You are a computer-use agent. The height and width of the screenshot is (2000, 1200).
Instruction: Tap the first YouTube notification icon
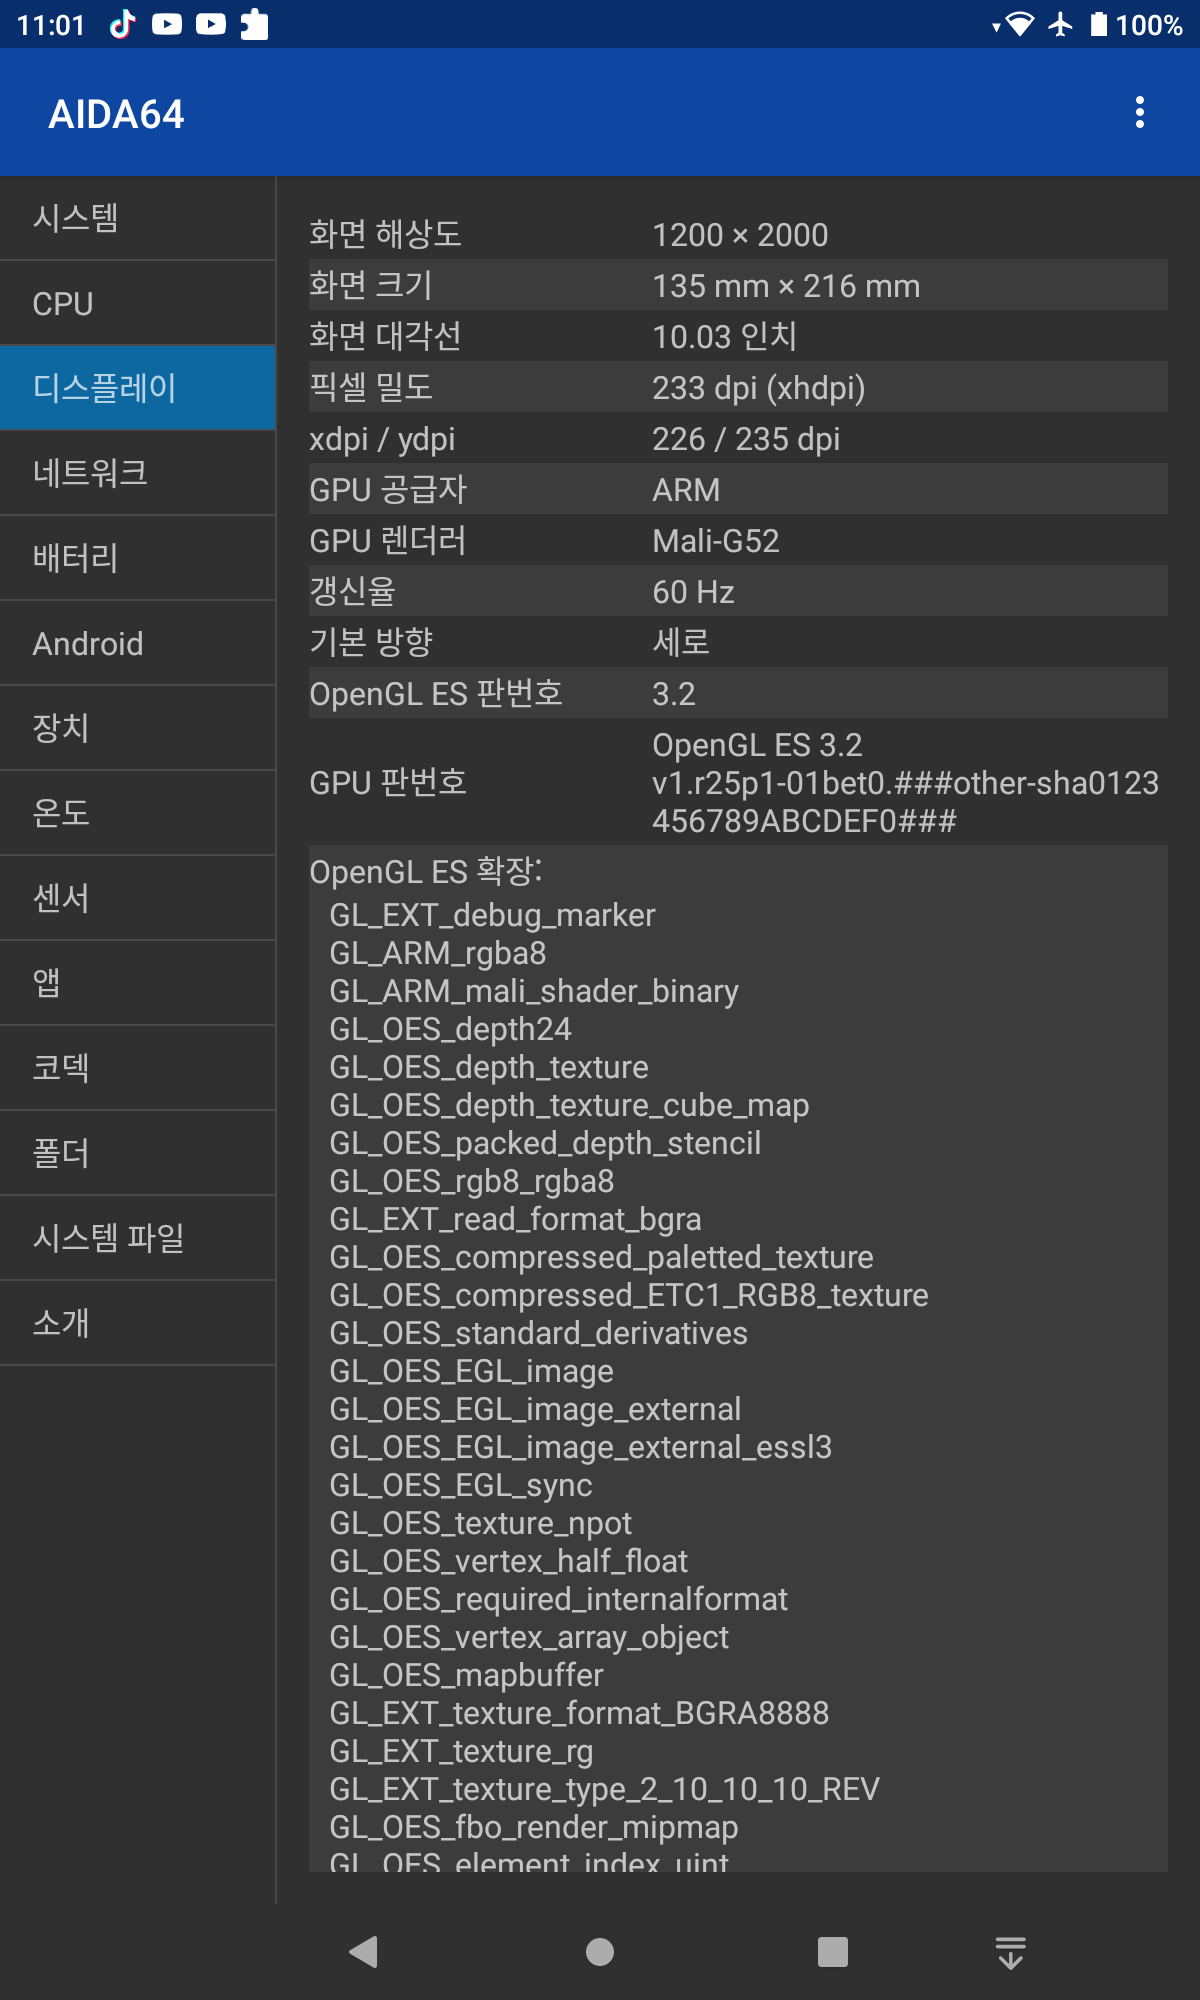click(167, 24)
